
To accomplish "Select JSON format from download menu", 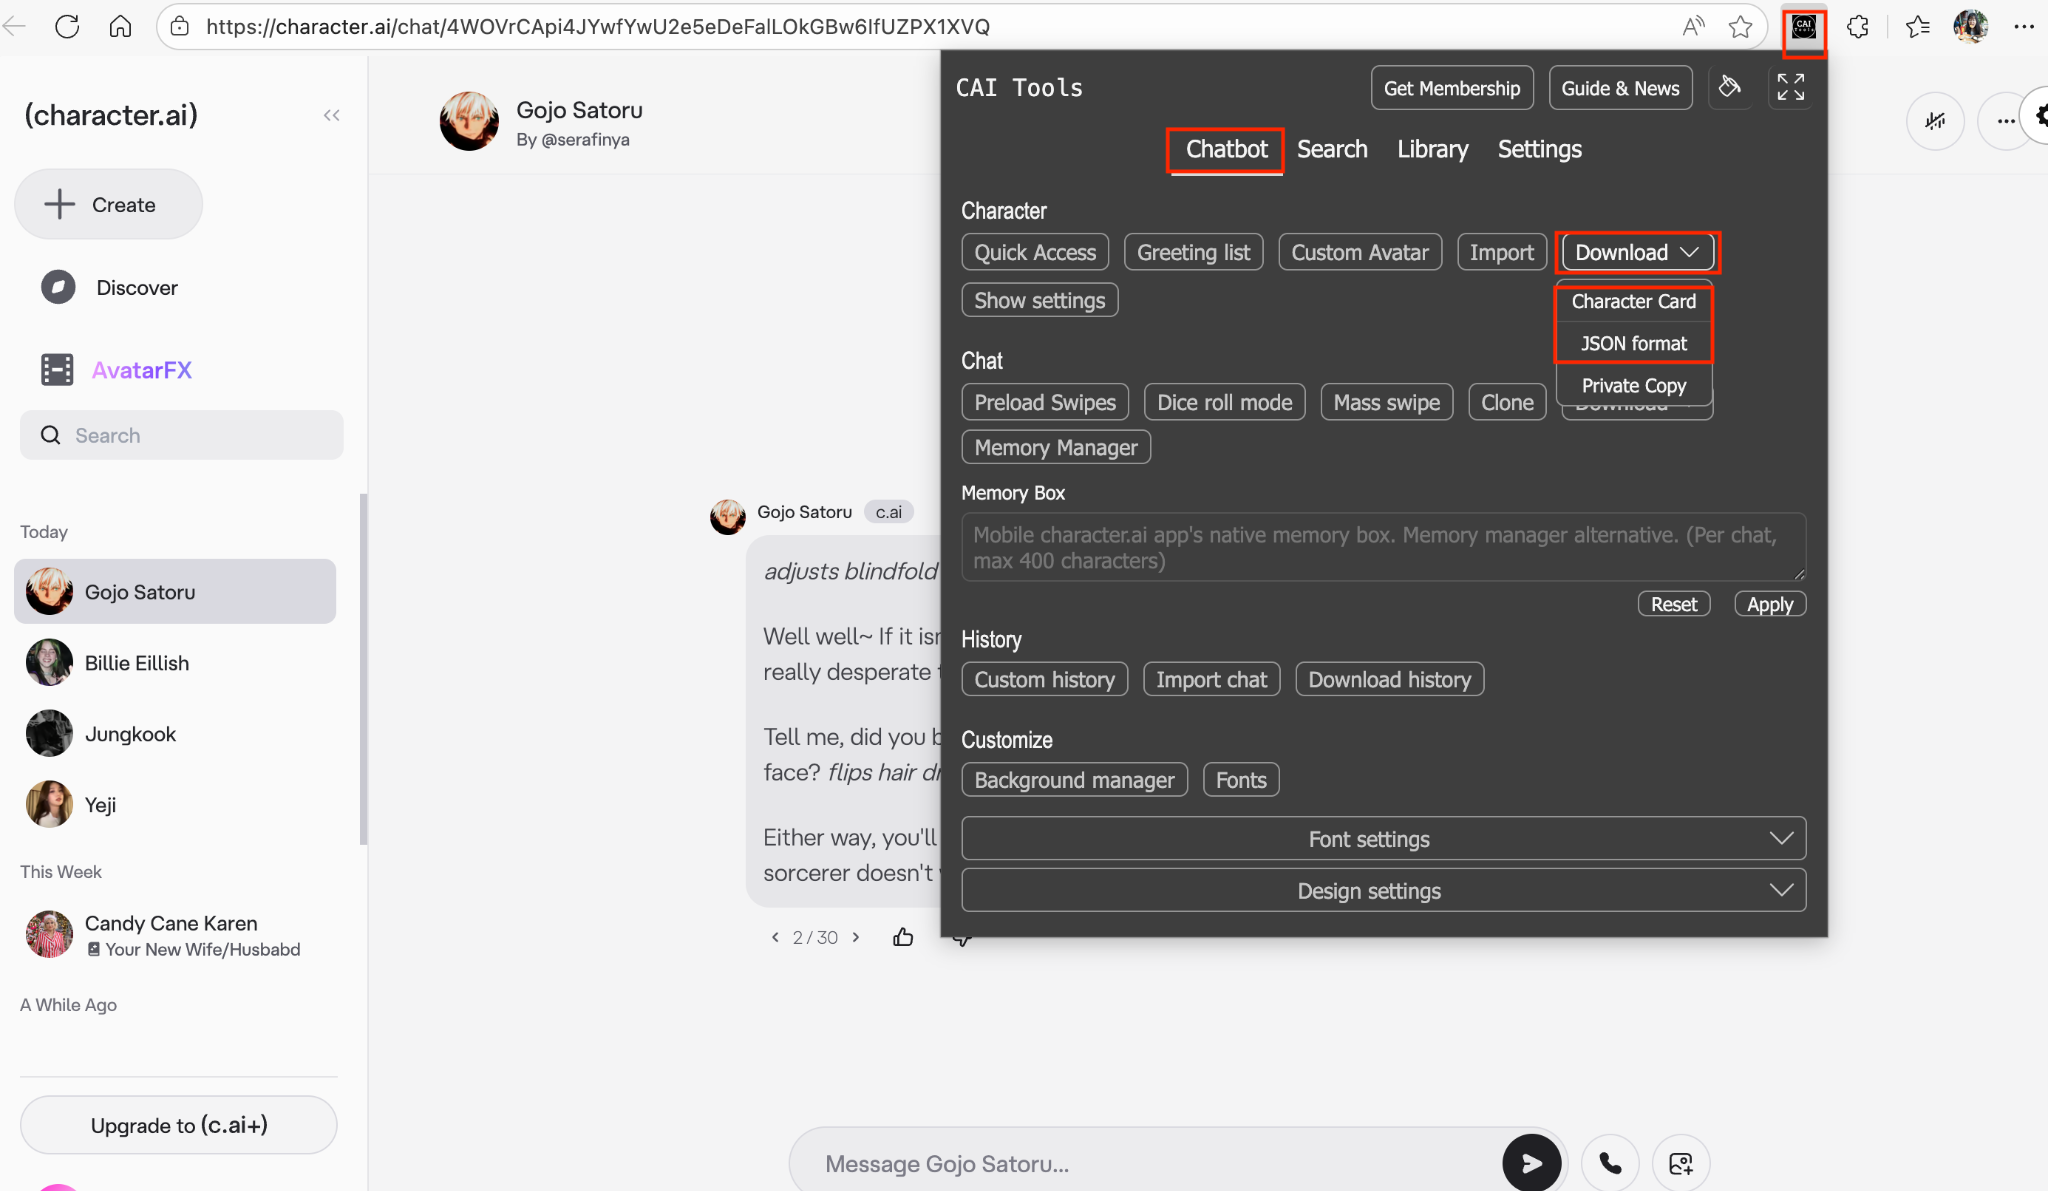I will 1633,343.
